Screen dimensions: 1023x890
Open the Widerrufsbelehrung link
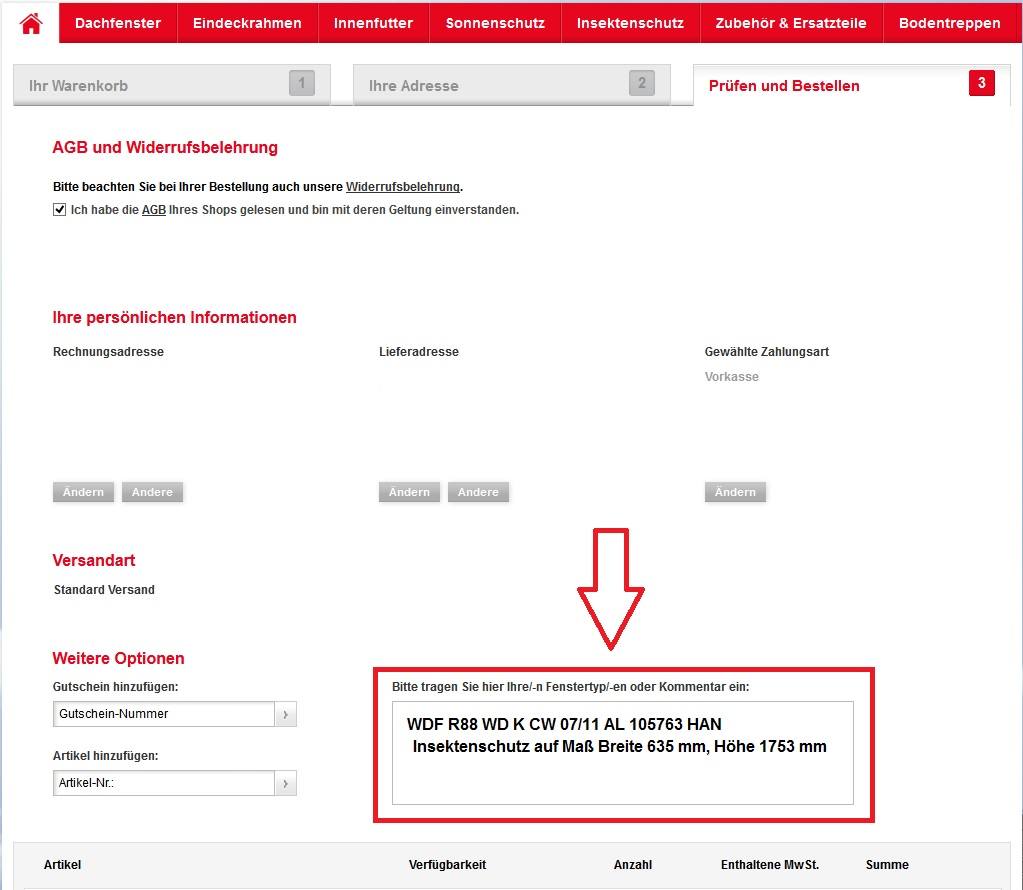[403, 187]
